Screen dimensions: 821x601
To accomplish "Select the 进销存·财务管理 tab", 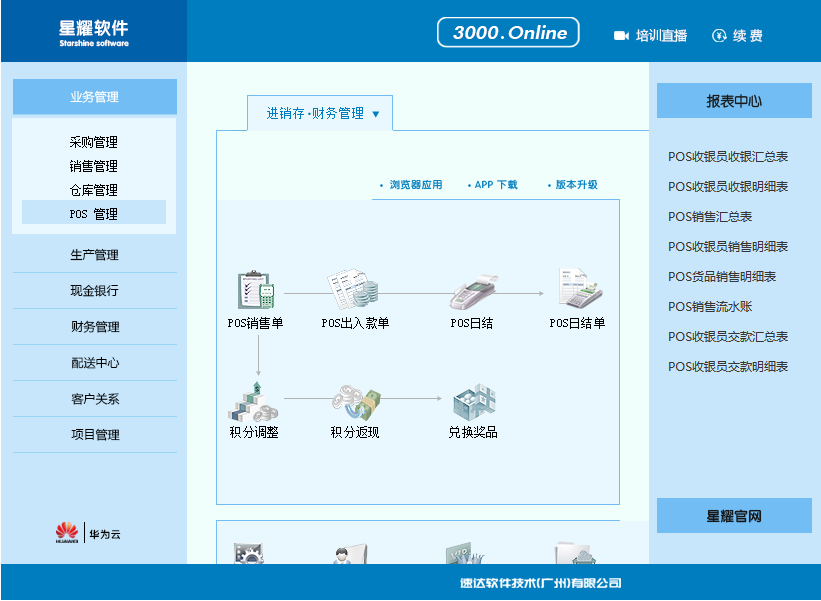I will click(320, 113).
